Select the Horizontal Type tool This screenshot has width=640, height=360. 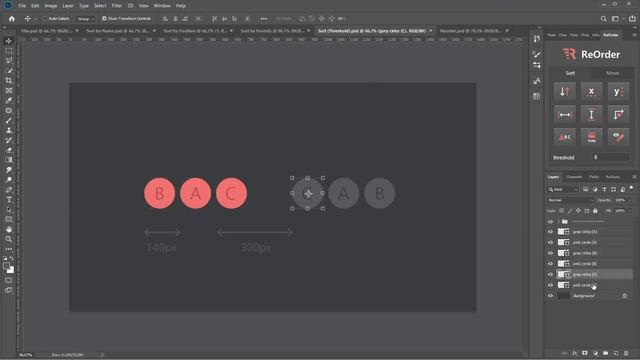9,200
